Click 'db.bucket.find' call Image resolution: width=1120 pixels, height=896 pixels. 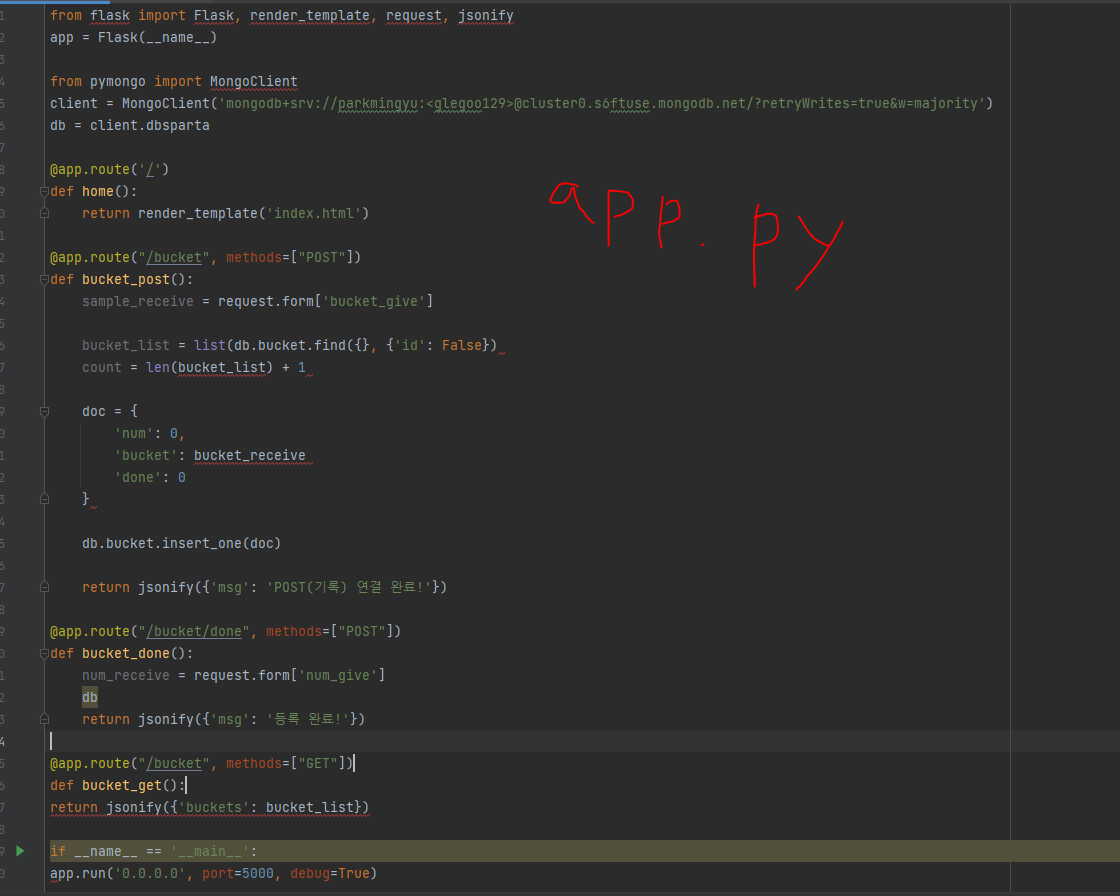pos(290,346)
